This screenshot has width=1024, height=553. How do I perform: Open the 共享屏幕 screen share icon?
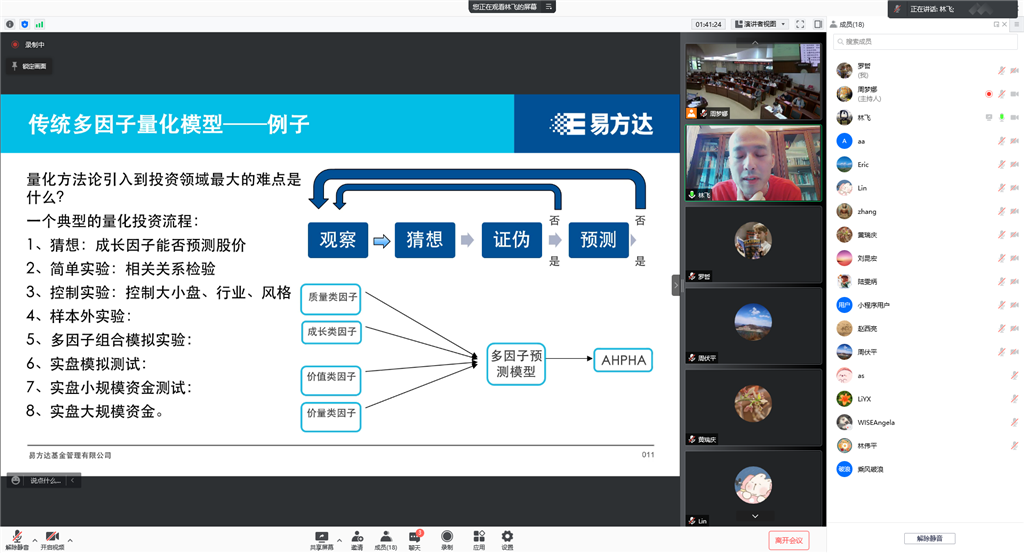coord(322,539)
